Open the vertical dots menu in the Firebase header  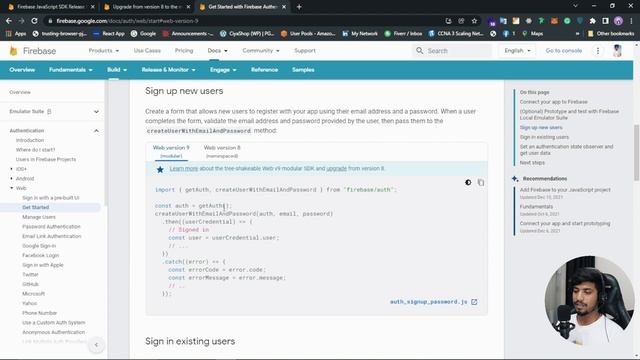tap(598, 51)
